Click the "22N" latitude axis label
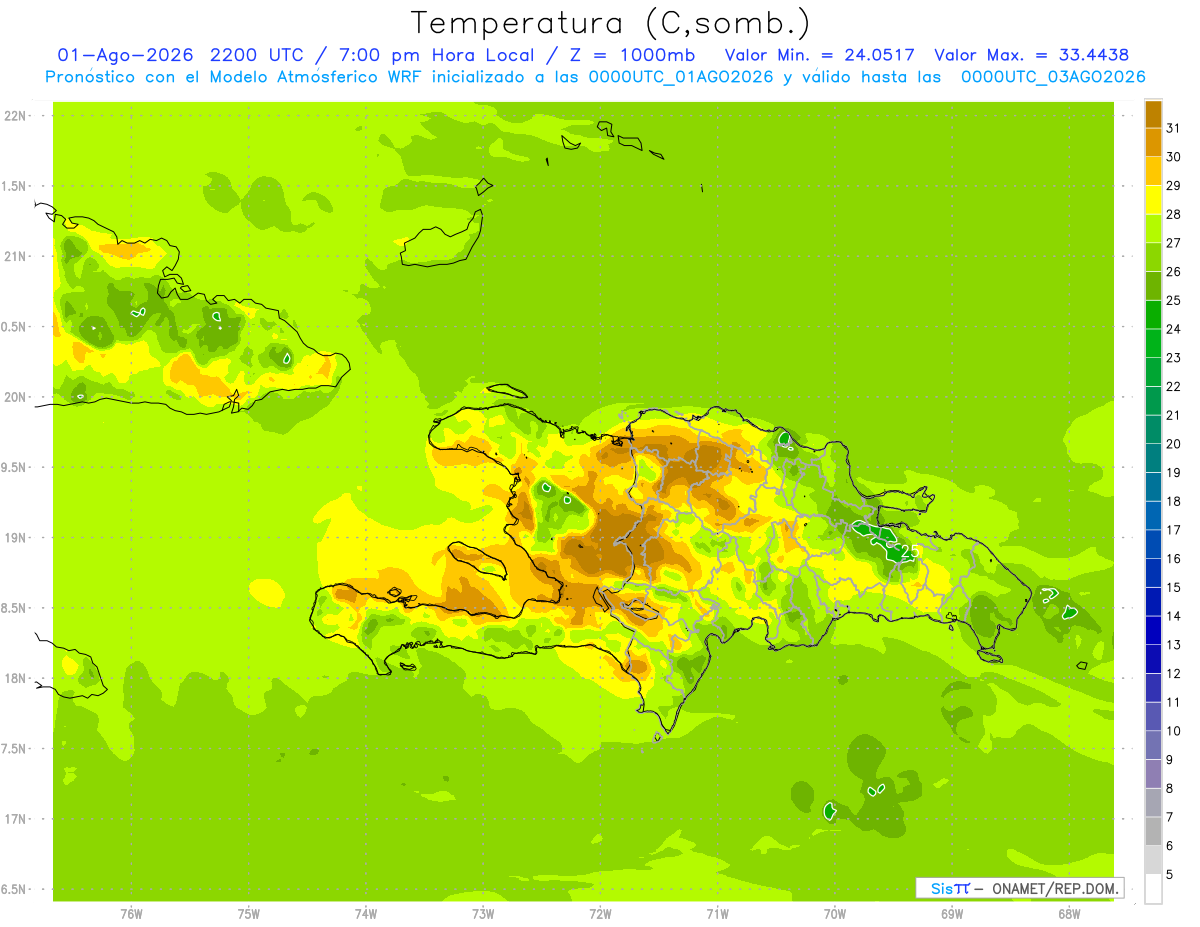 tap(15, 116)
